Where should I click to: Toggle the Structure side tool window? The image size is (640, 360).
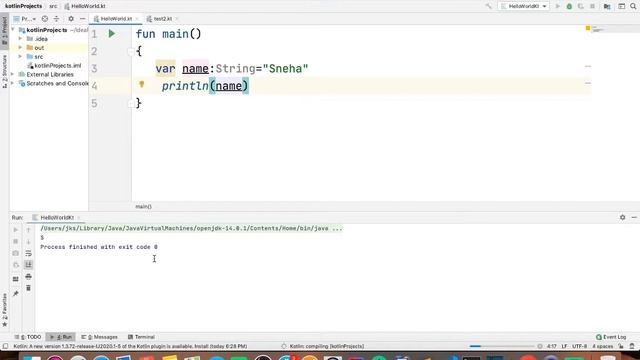click(x=4, y=71)
